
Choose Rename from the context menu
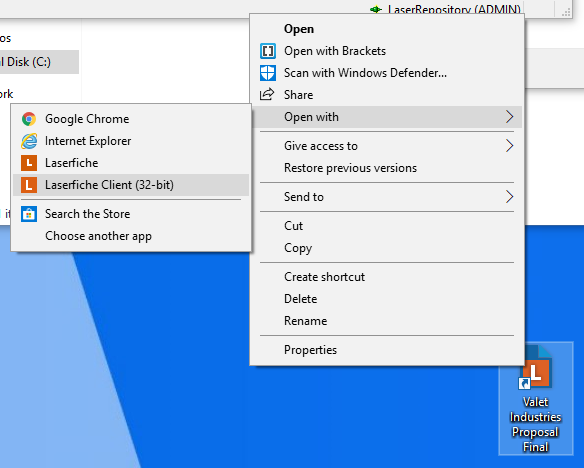point(387,321)
